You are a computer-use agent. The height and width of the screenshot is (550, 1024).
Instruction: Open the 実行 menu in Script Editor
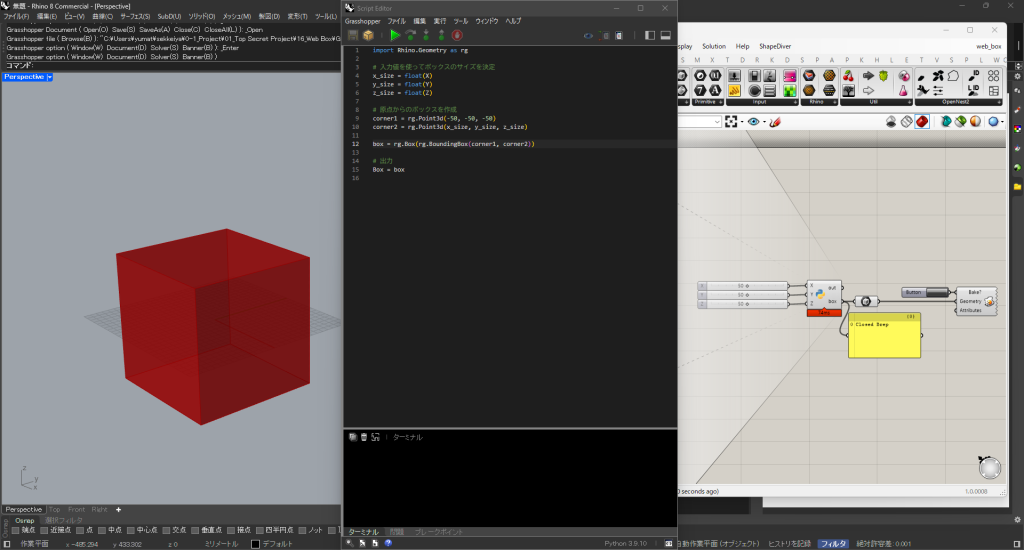tap(439, 21)
